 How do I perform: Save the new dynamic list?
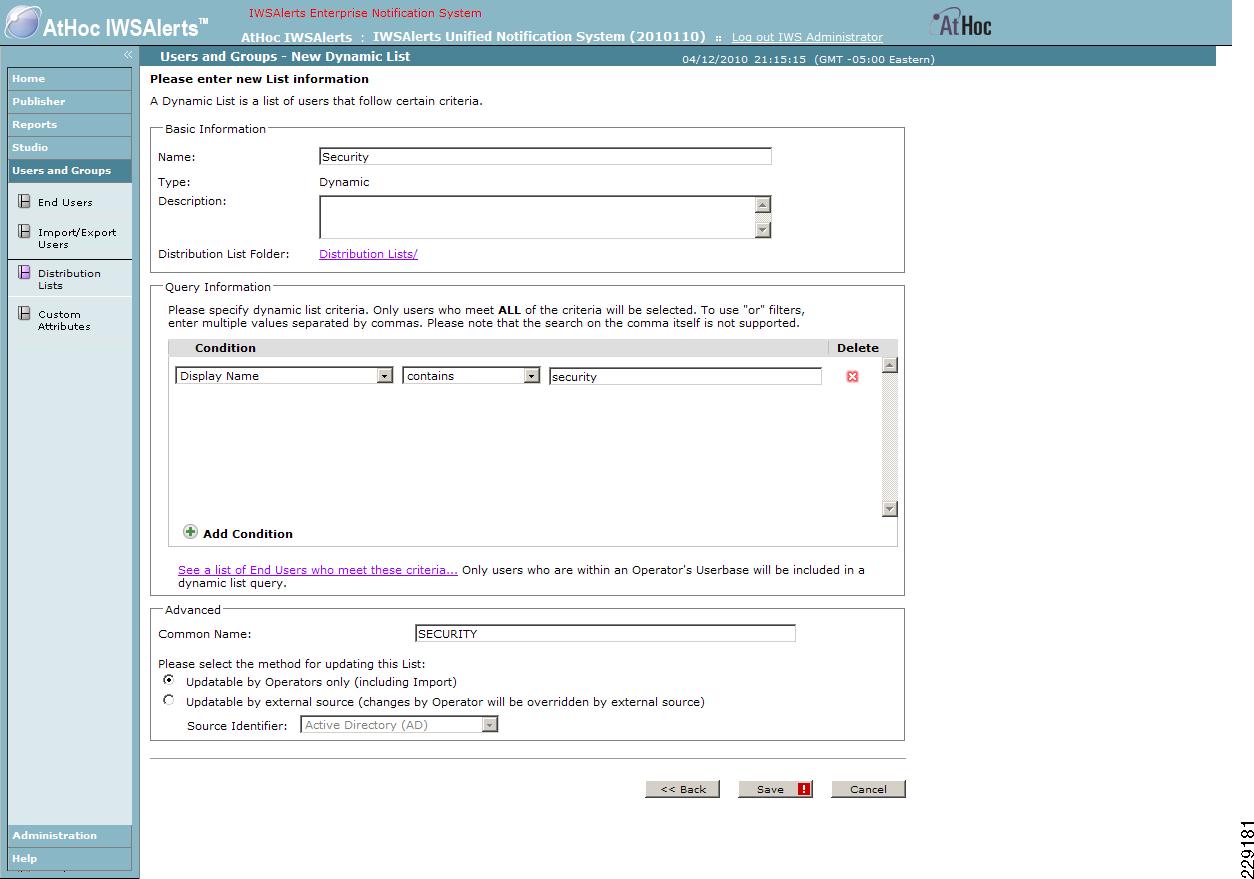point(775,789)
